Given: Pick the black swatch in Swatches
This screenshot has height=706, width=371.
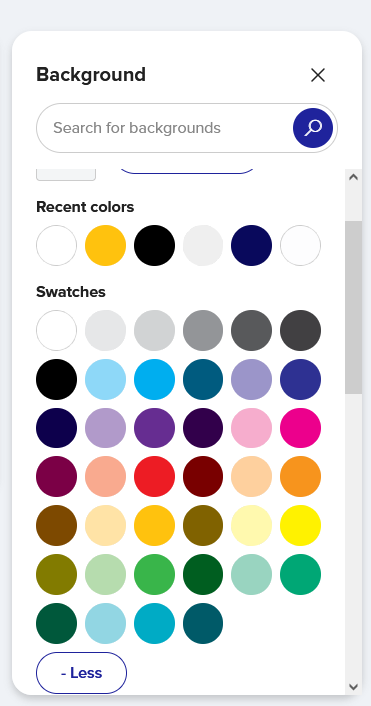Looking at the screenshot, I should (56, 379).
